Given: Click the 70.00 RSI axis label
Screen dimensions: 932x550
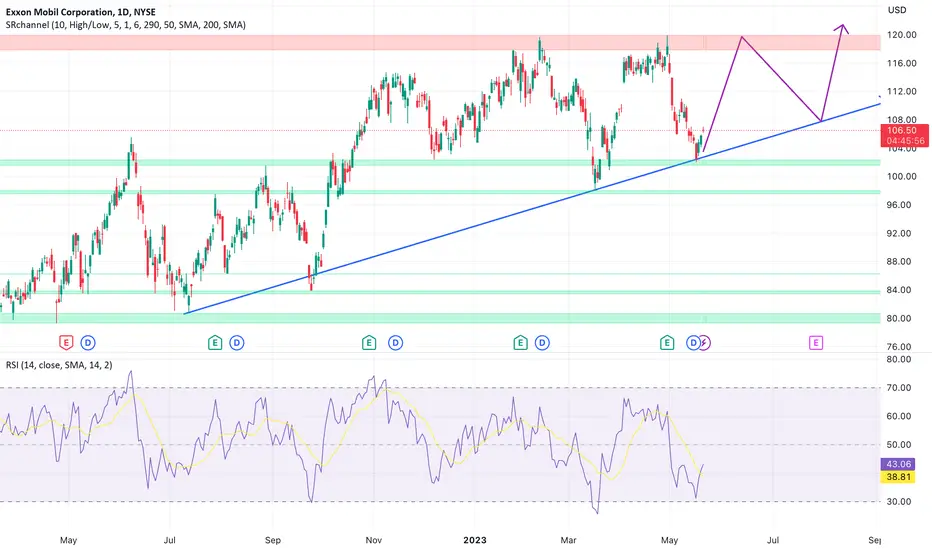Looking at the screenshot, I should [x=899, y=388].
